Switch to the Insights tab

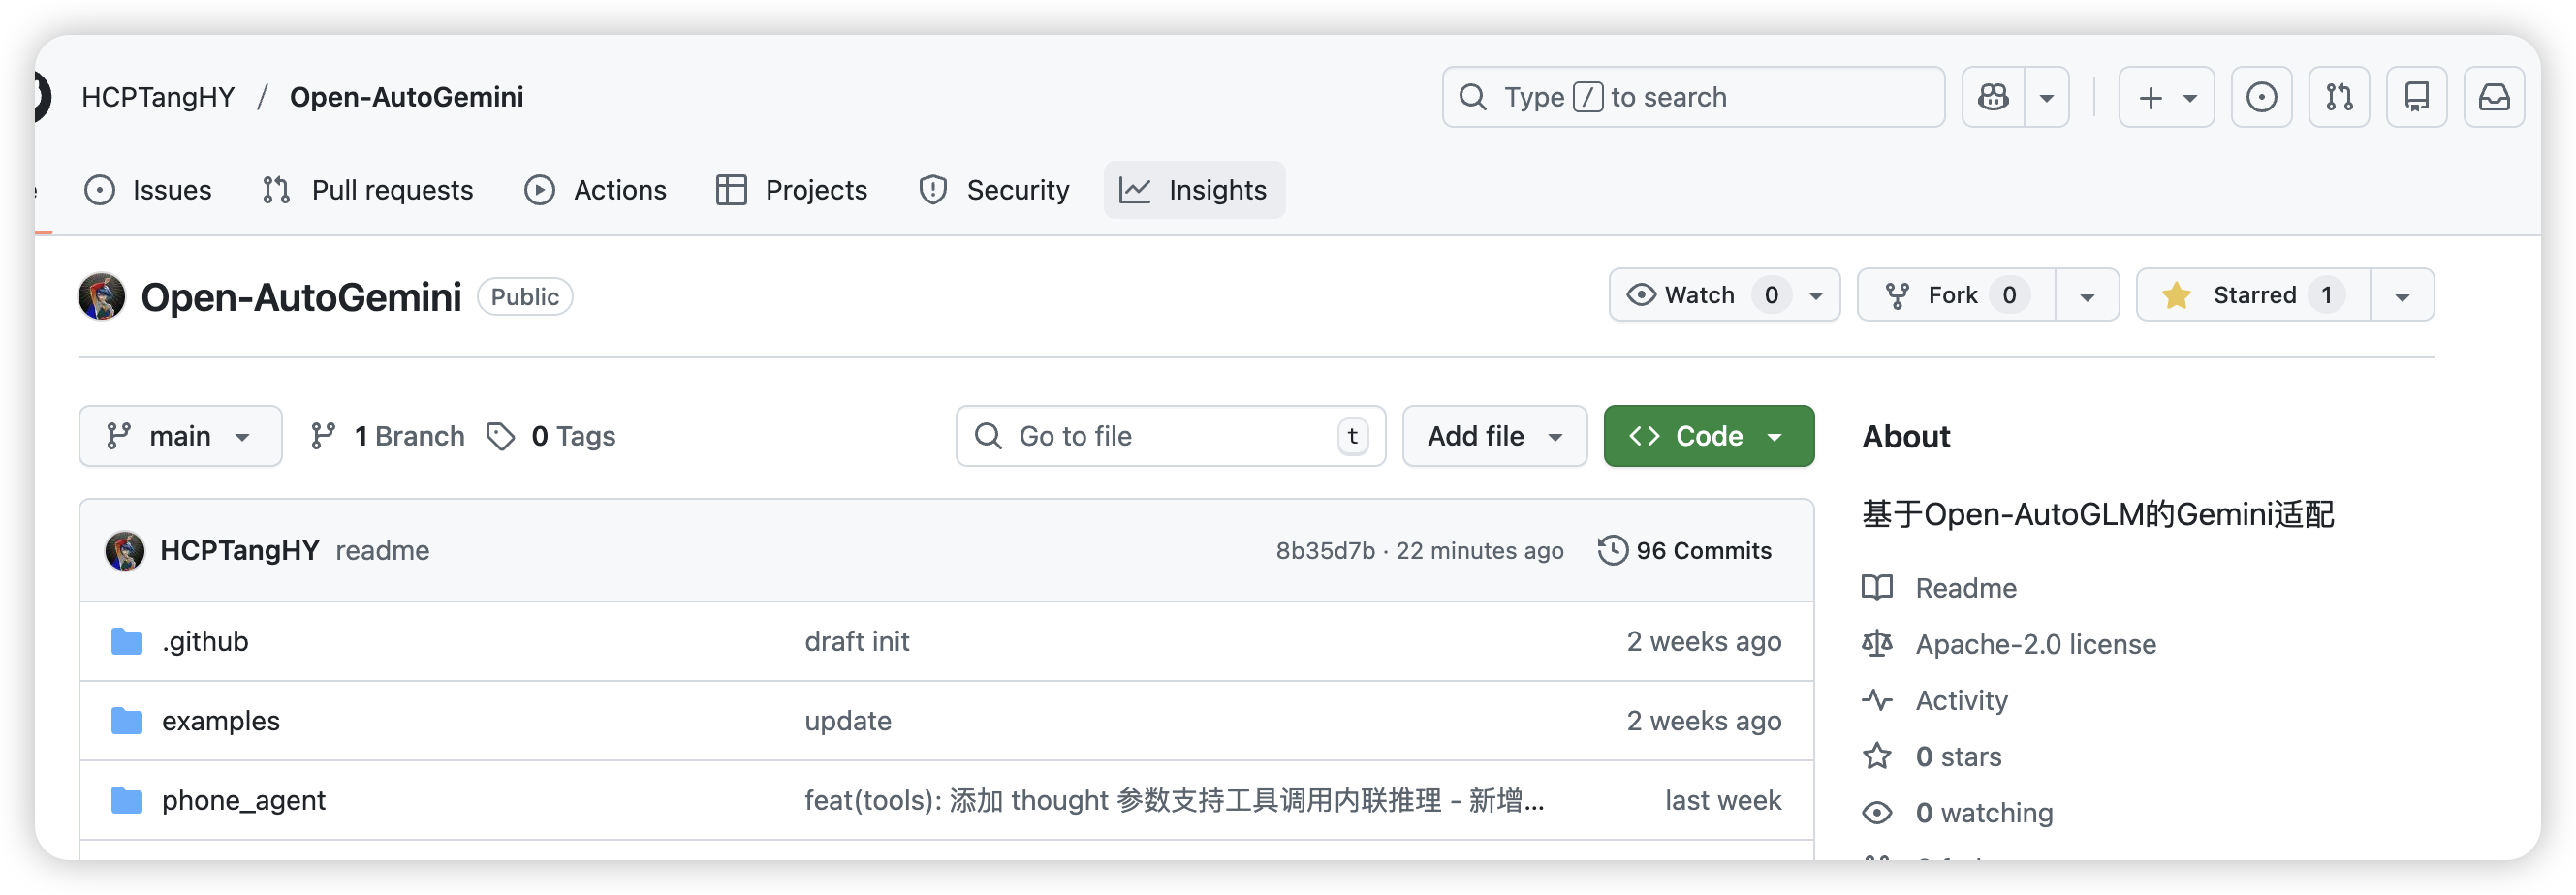(1194, 190)
